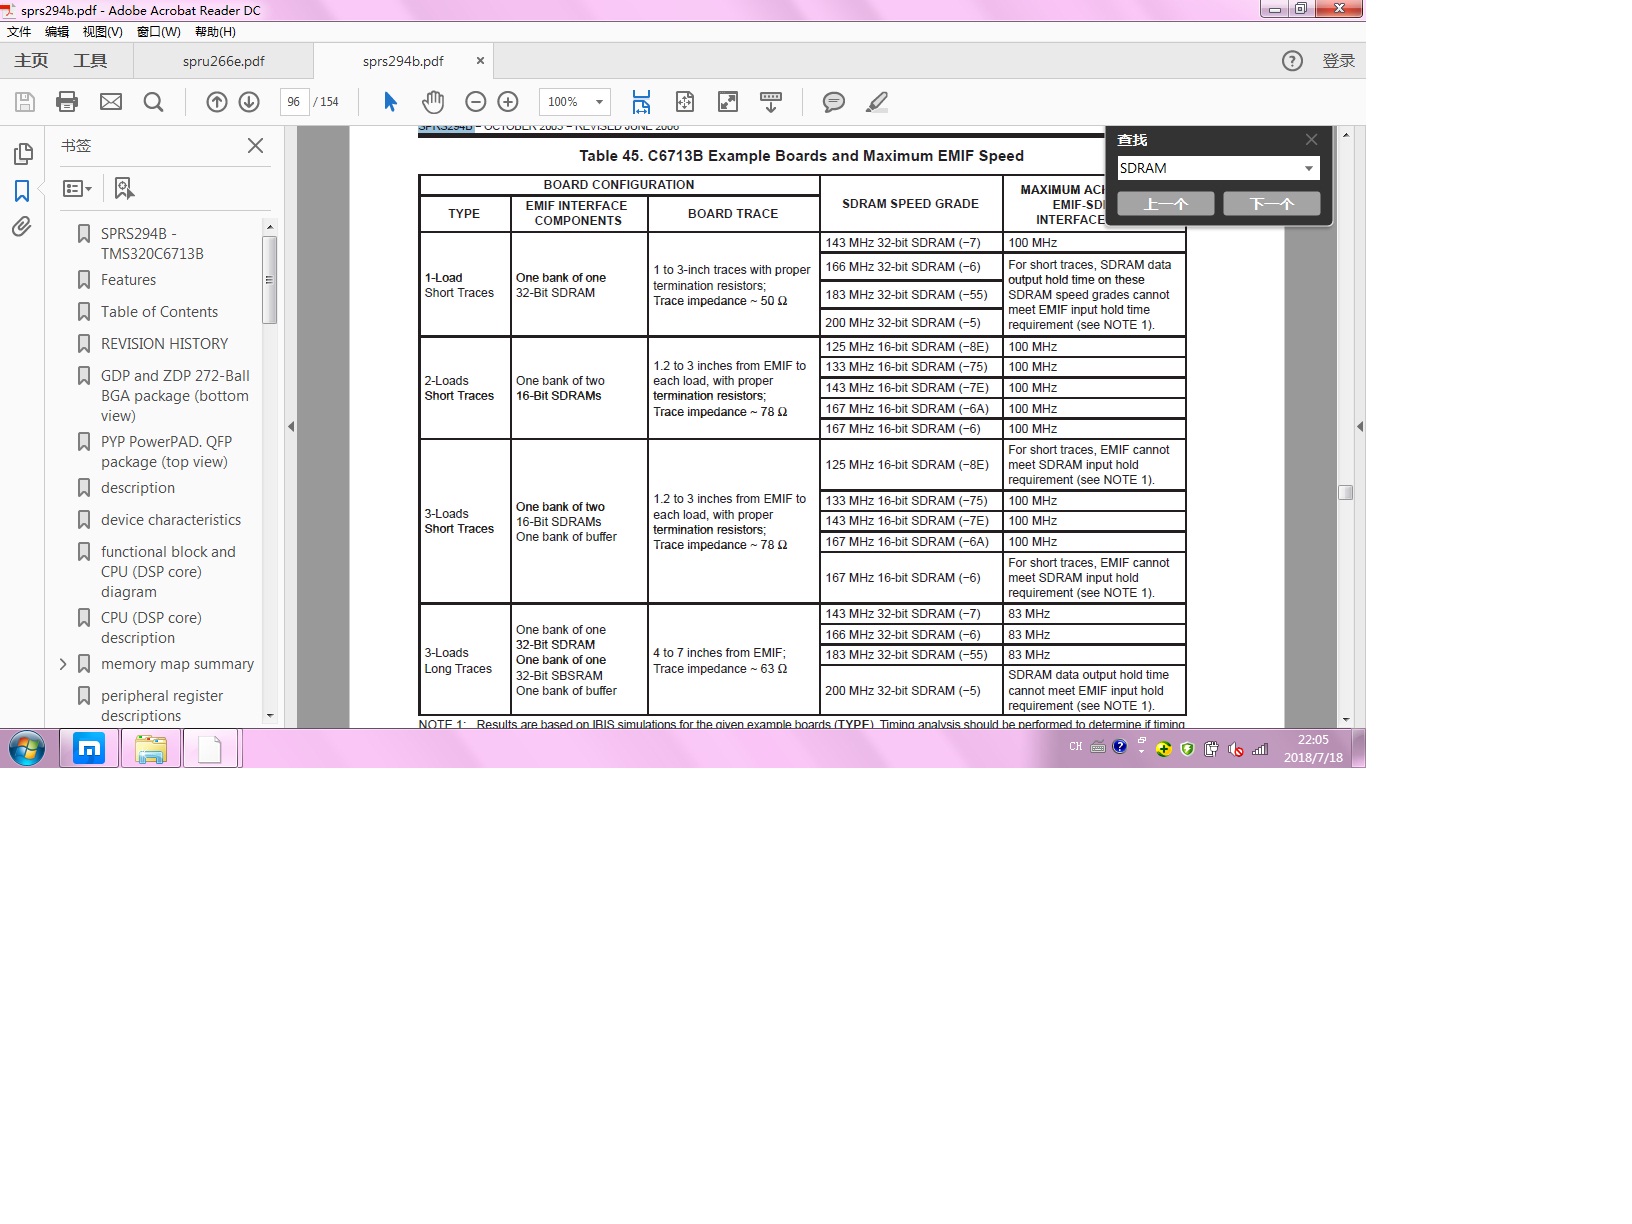
Task: Close the 查找 find box
Action: coord(1311,139)
